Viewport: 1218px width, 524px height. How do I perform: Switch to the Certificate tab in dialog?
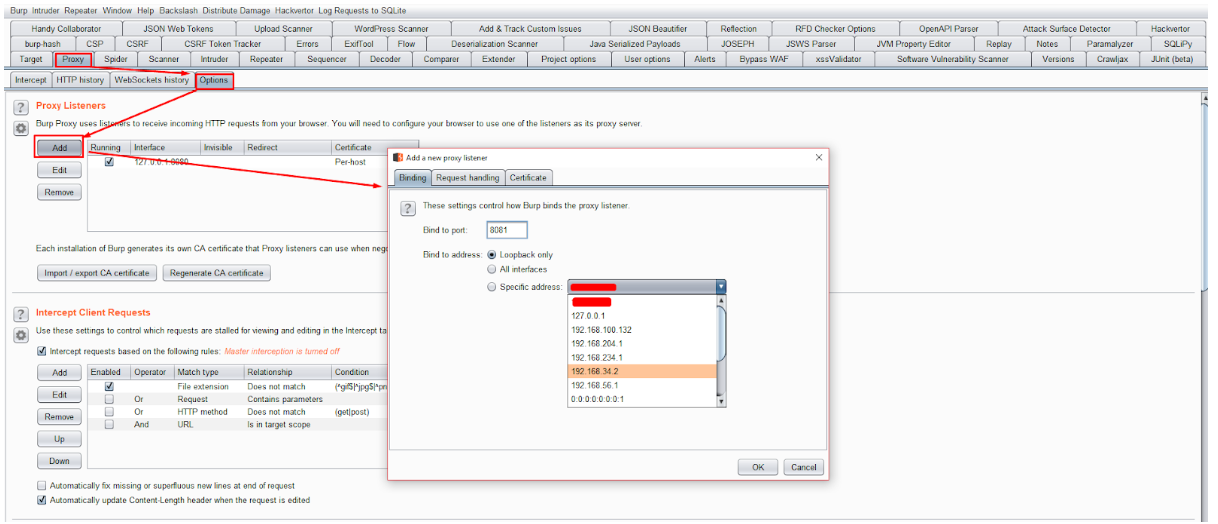click(x=528, y=177)
